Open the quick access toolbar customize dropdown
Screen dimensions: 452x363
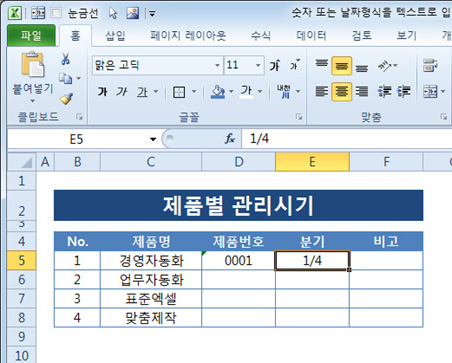(x=152, y=14)
